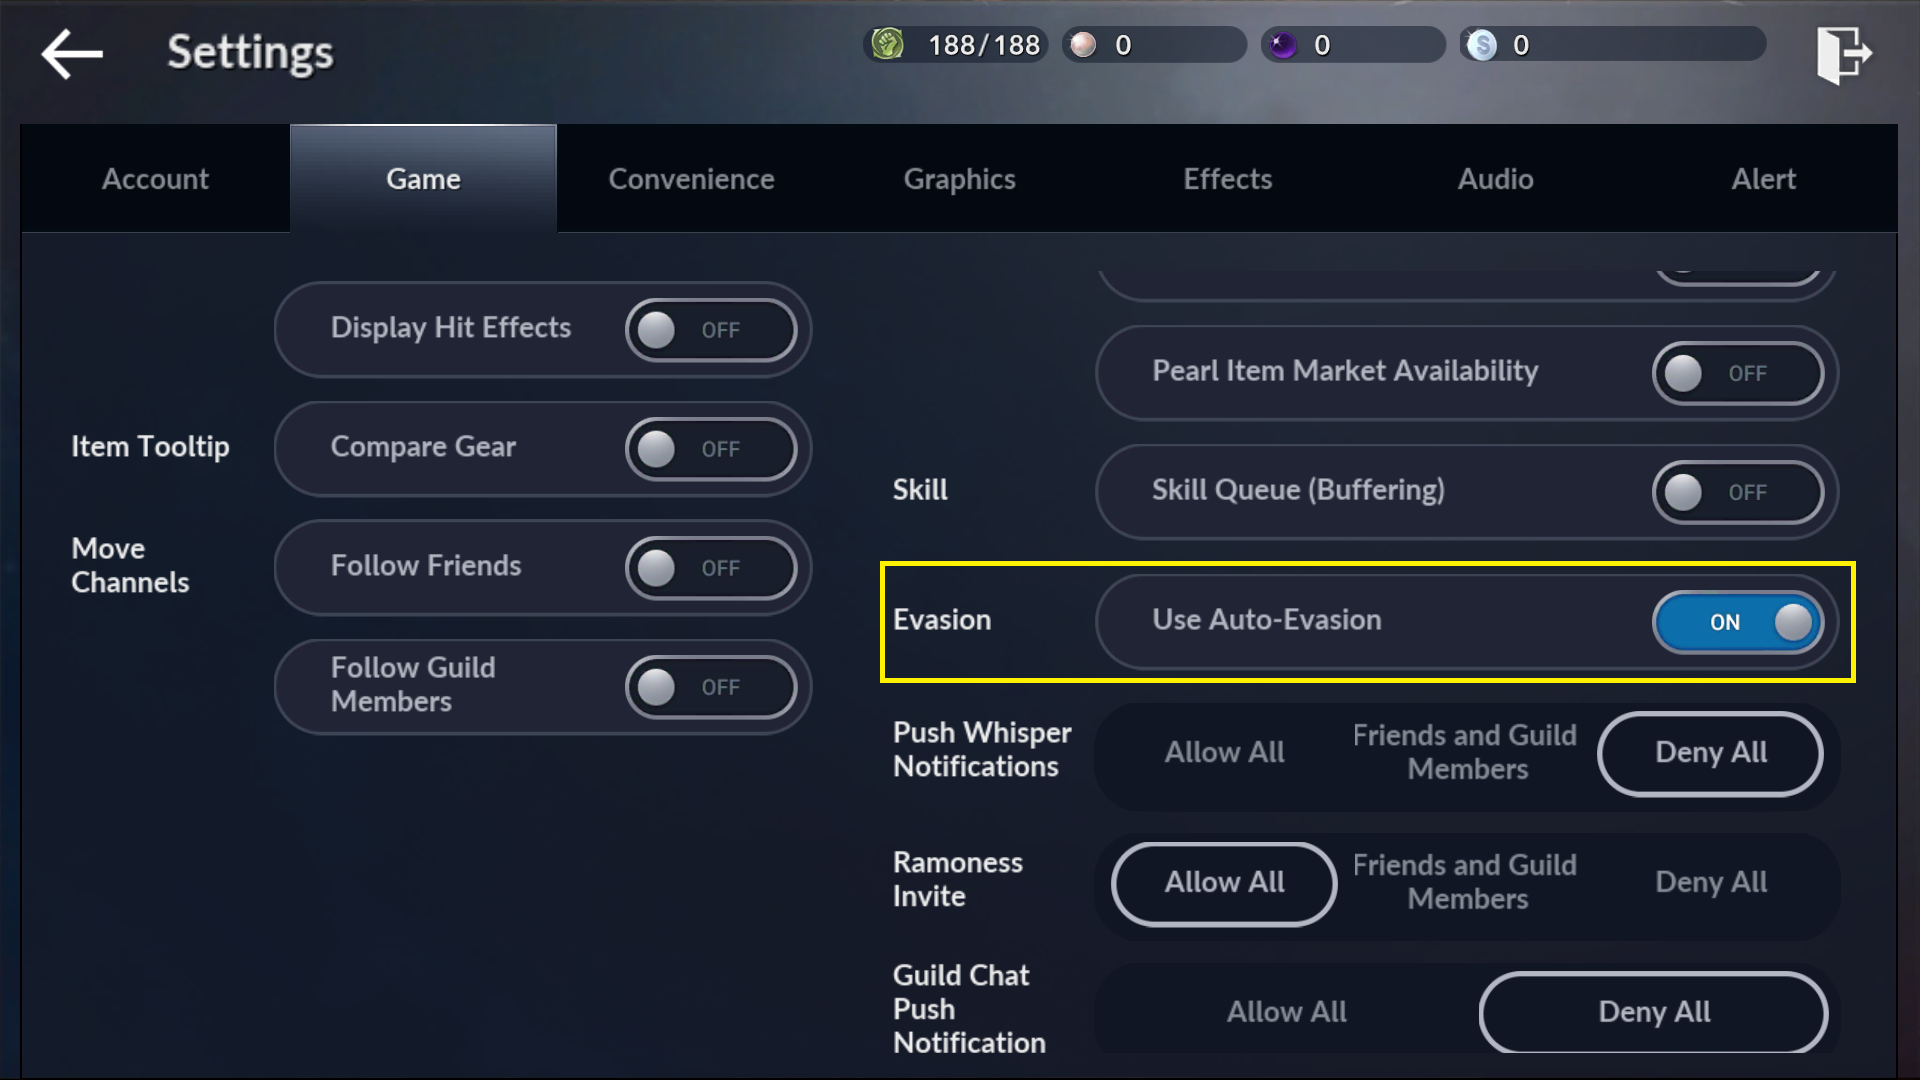1920x1080 pixels.
Task: Open the Convenience settings tab
Action: click(691, 178)
